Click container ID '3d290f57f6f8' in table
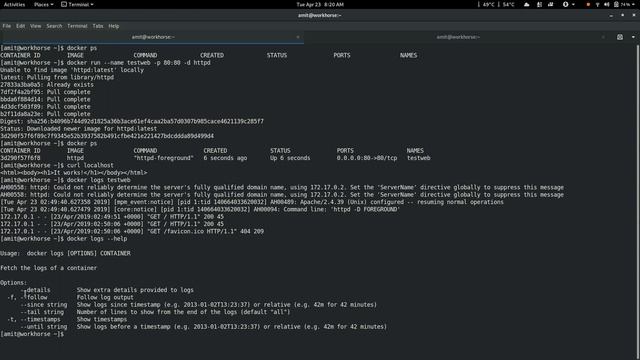Image resolution: width=640 pixels, height=360 pixels. (20, 158)
